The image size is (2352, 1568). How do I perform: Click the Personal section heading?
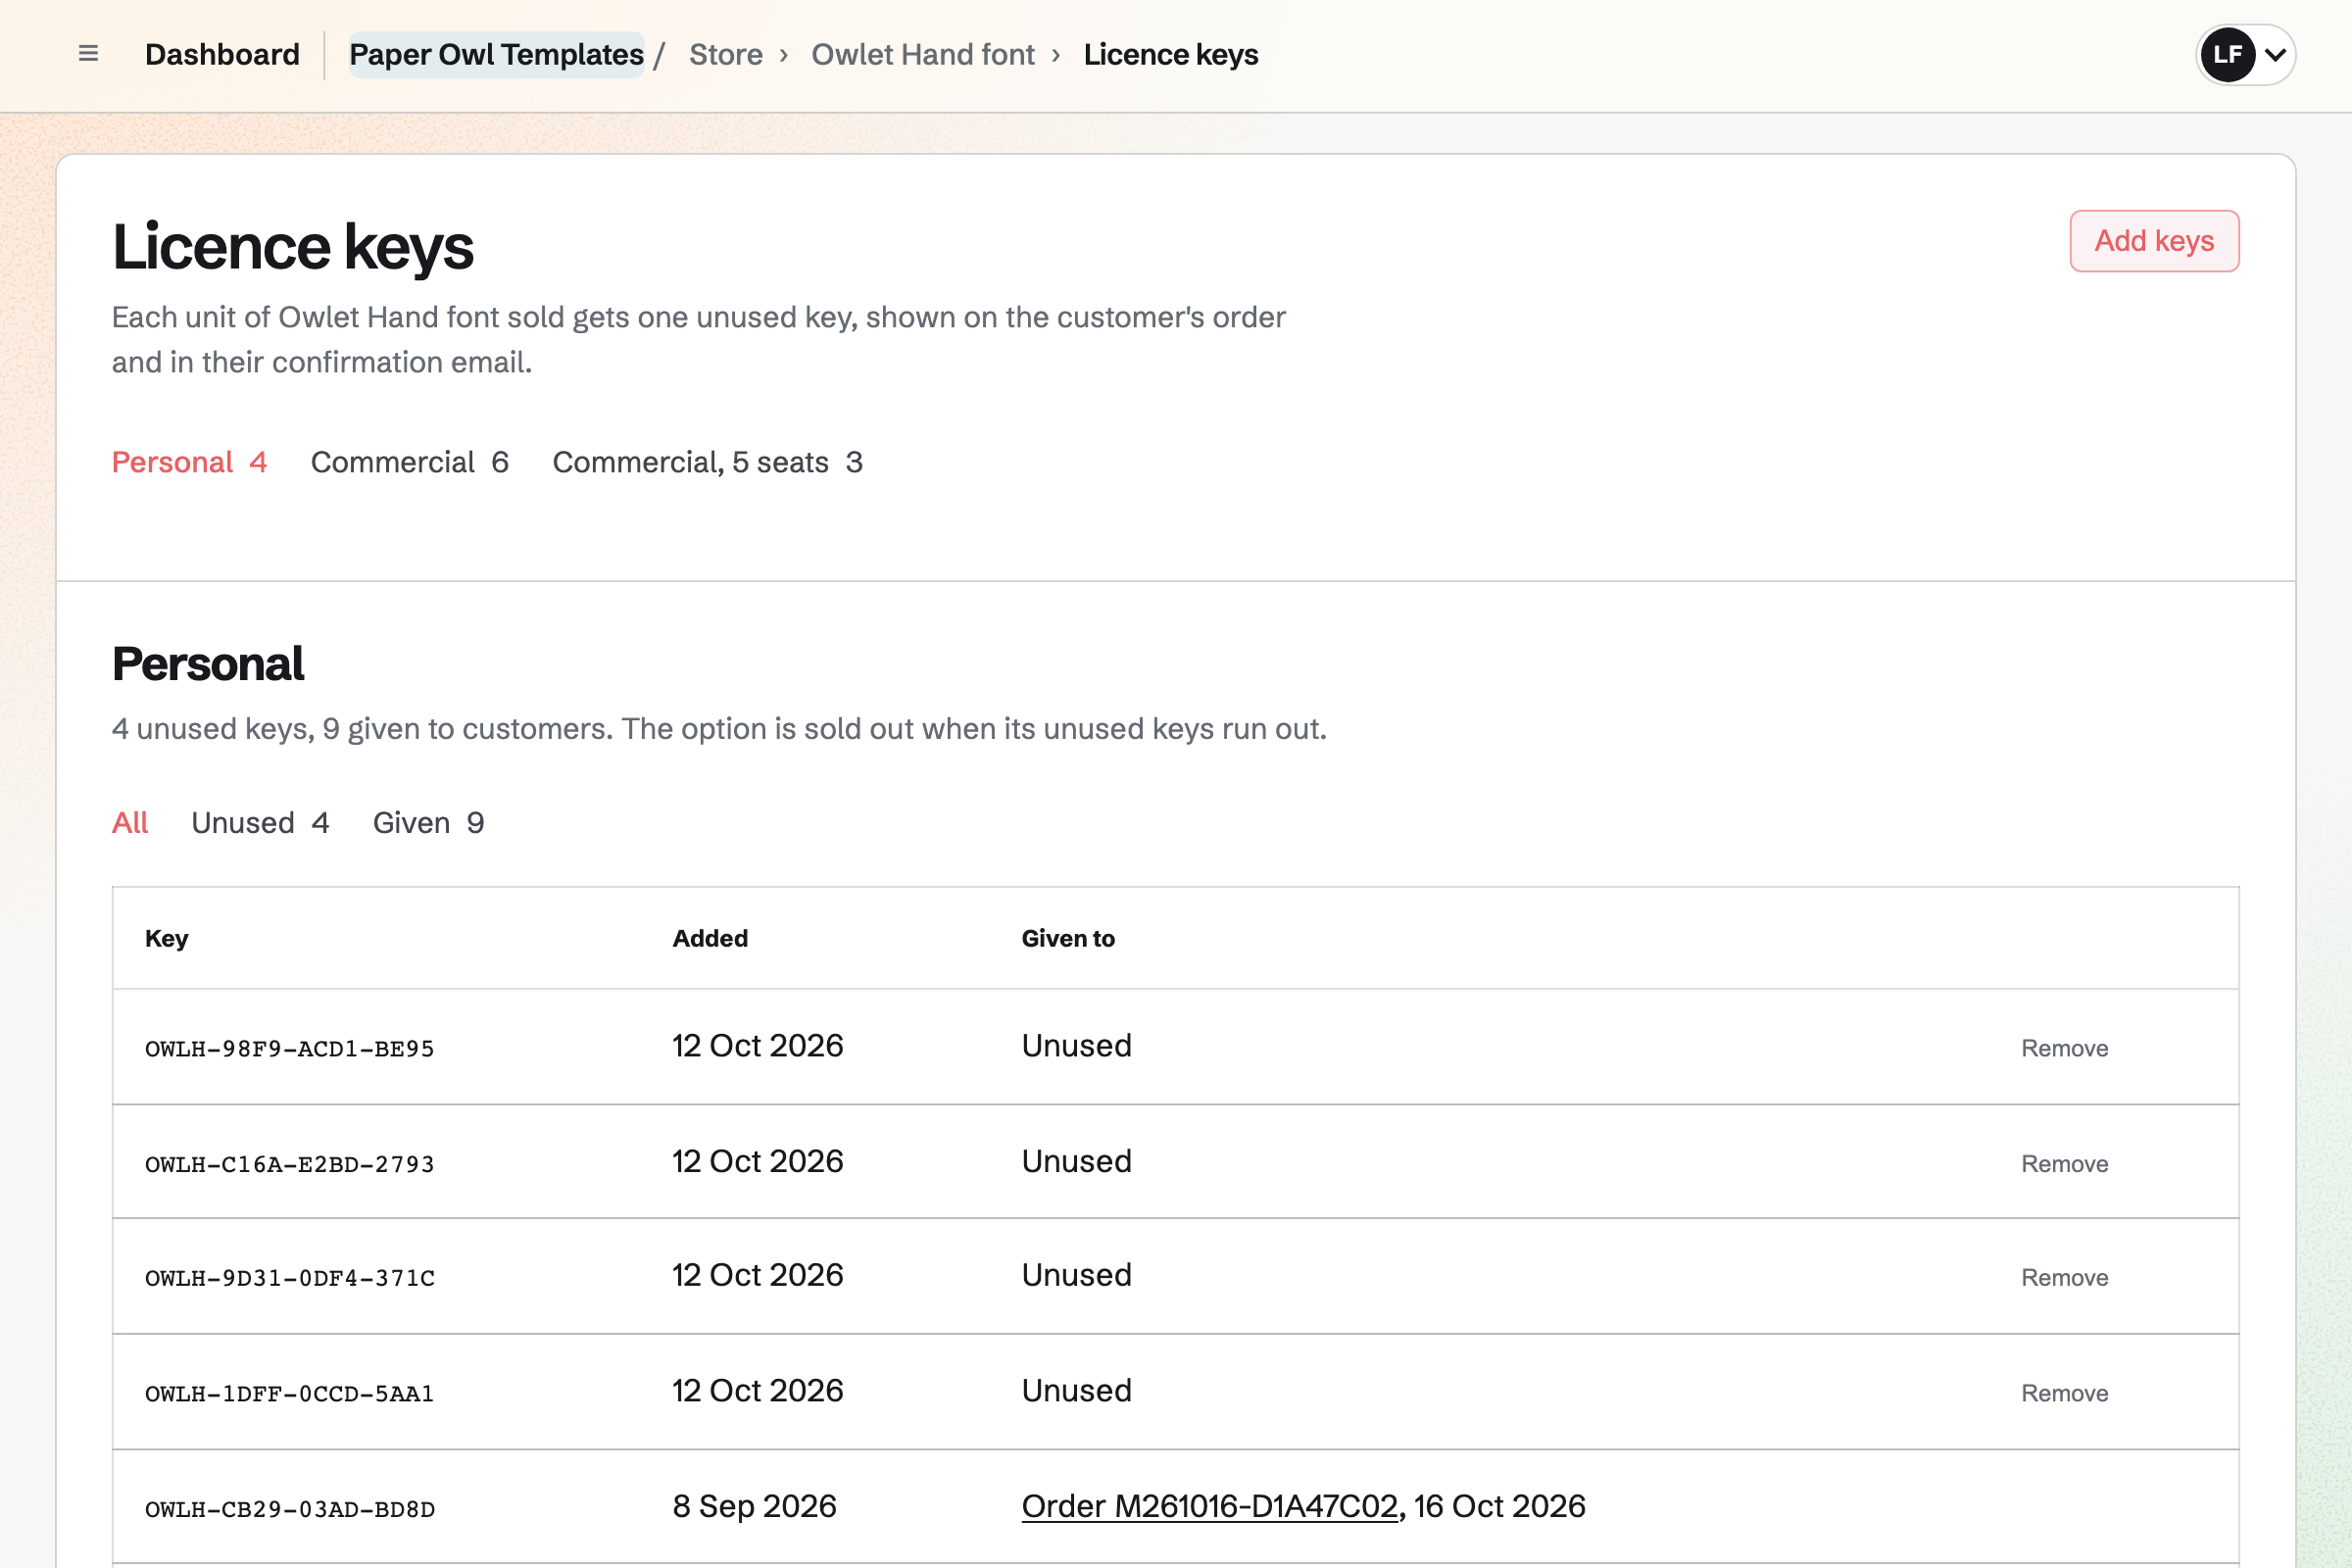(208, 664)
